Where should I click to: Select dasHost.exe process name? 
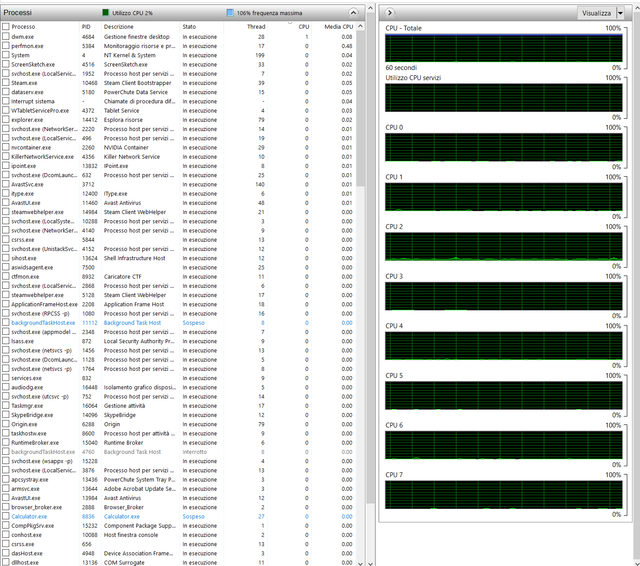[27, 553]
